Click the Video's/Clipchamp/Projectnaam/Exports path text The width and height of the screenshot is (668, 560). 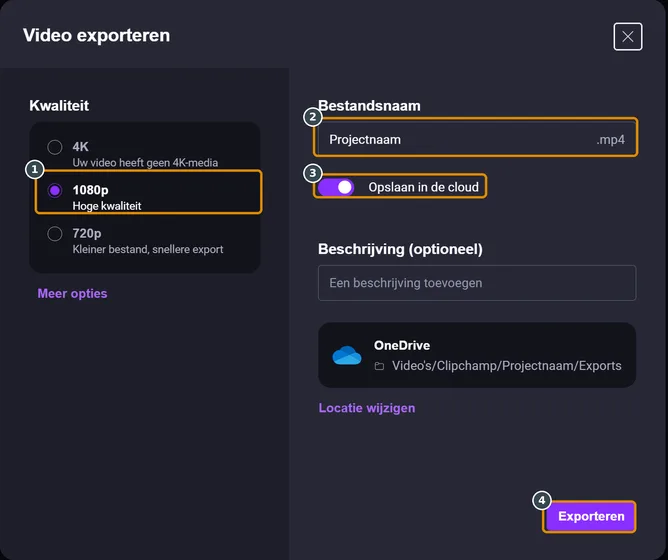pos(507,366)
